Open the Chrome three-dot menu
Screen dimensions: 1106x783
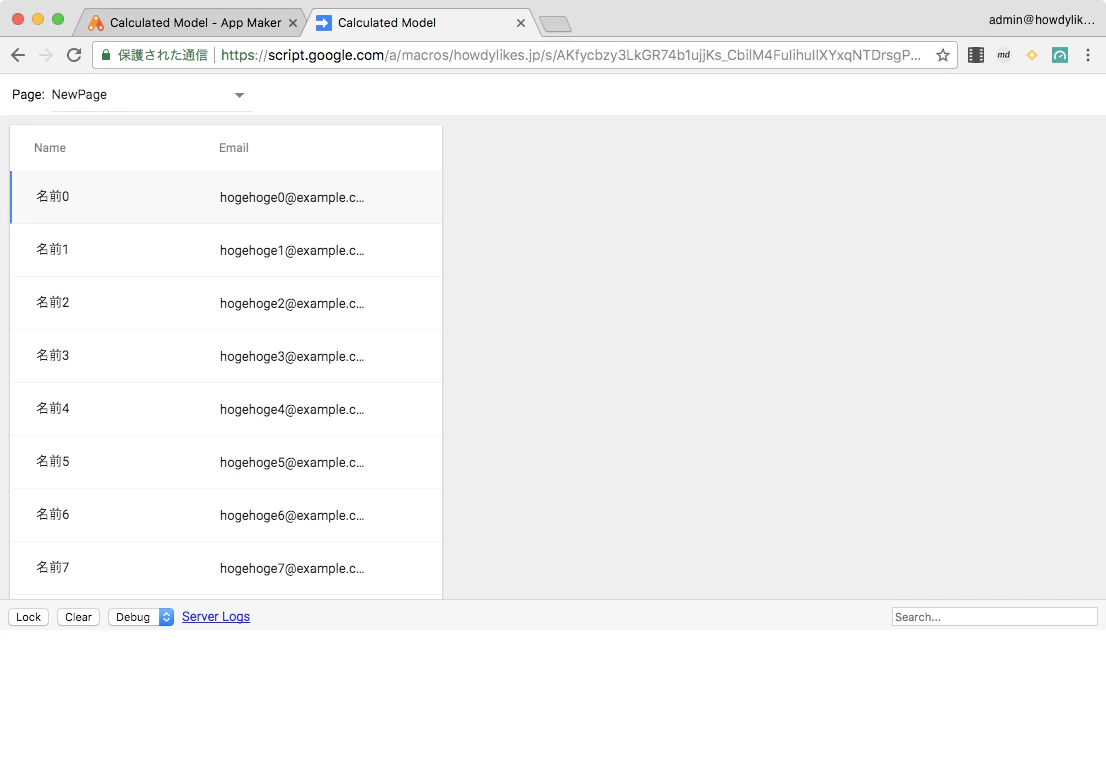click(x=1088, y=55)
